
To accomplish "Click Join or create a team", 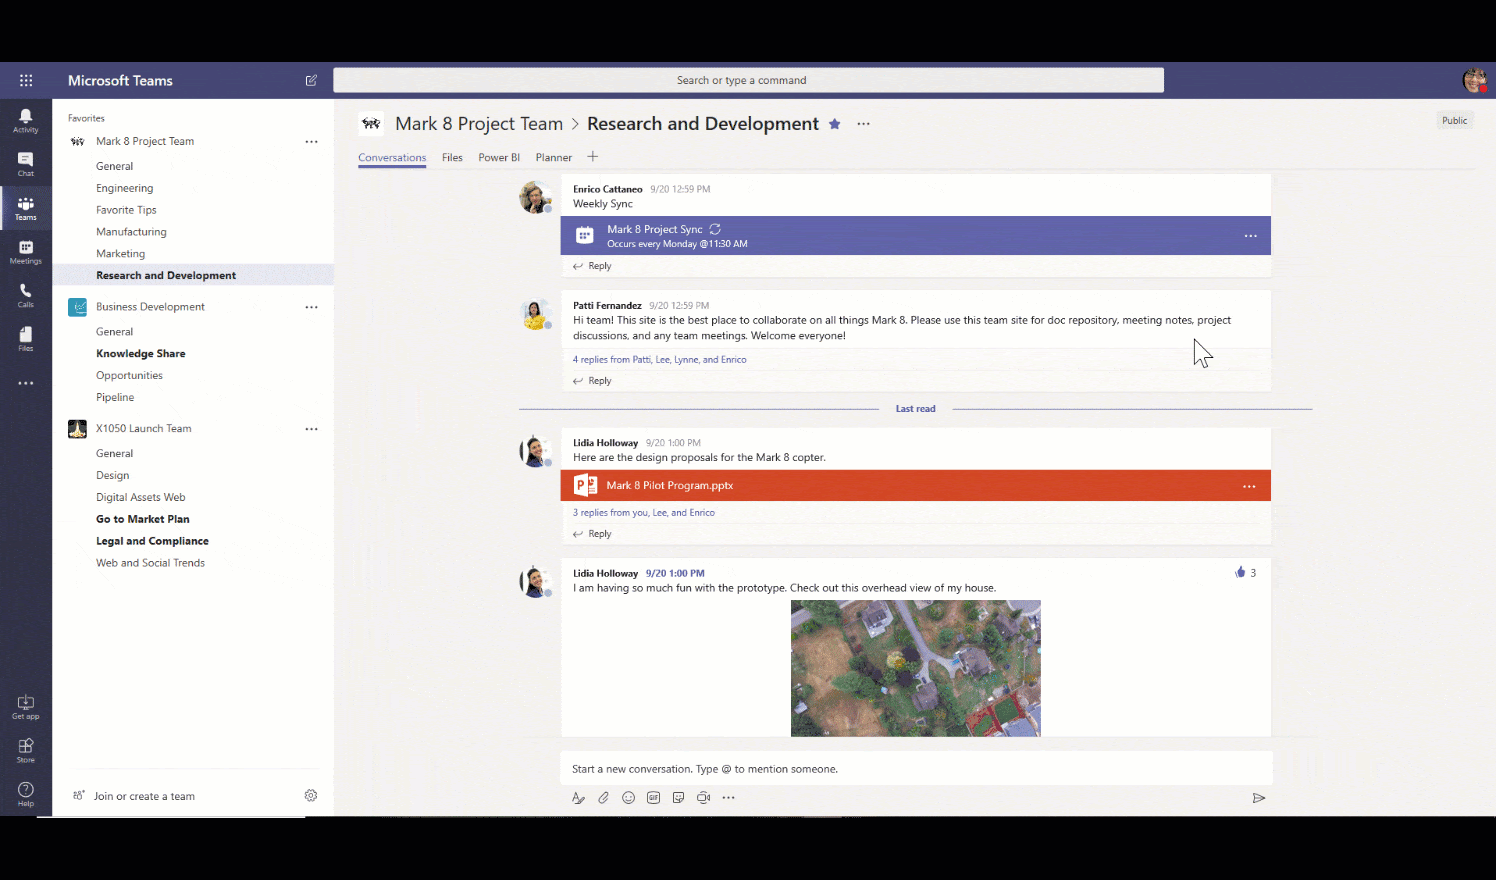I will click(144, 797).
